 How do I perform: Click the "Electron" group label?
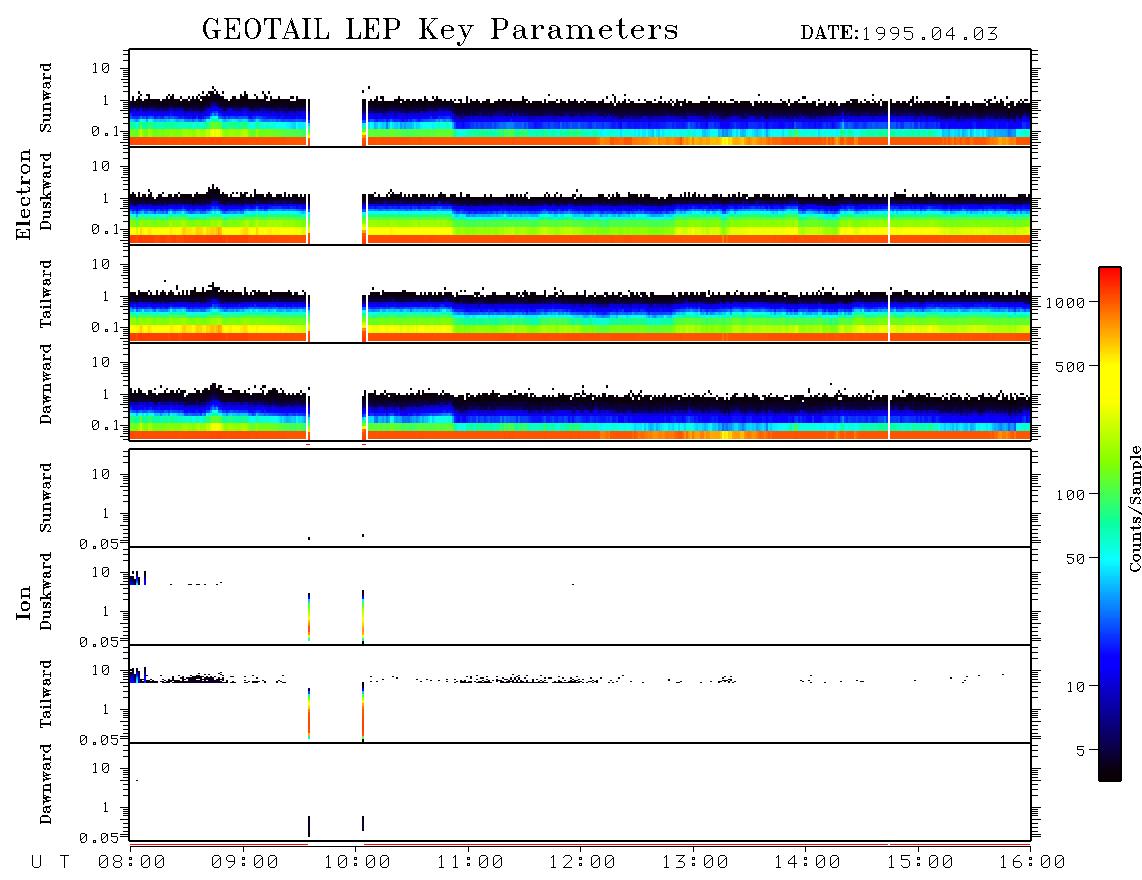coord(24,195)
